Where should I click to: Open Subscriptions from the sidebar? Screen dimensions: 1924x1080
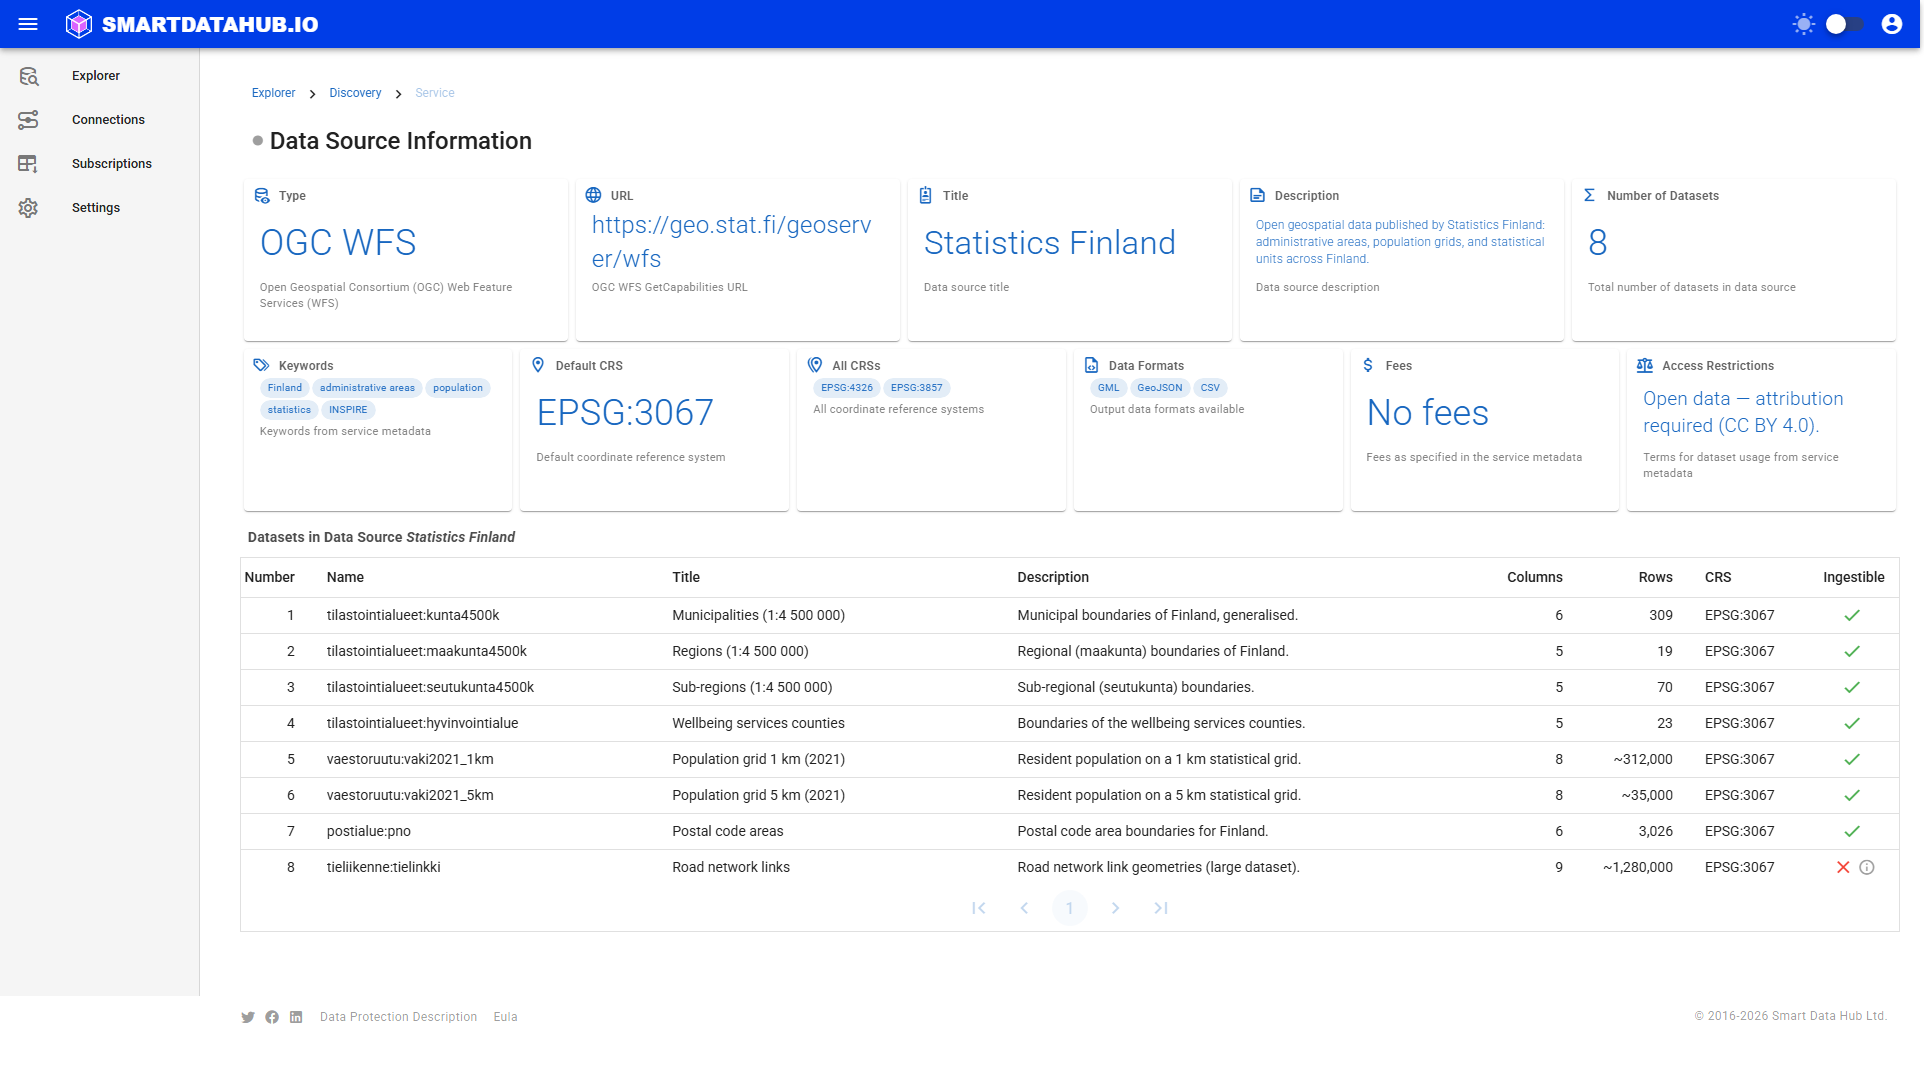click(x=112, y=164)
